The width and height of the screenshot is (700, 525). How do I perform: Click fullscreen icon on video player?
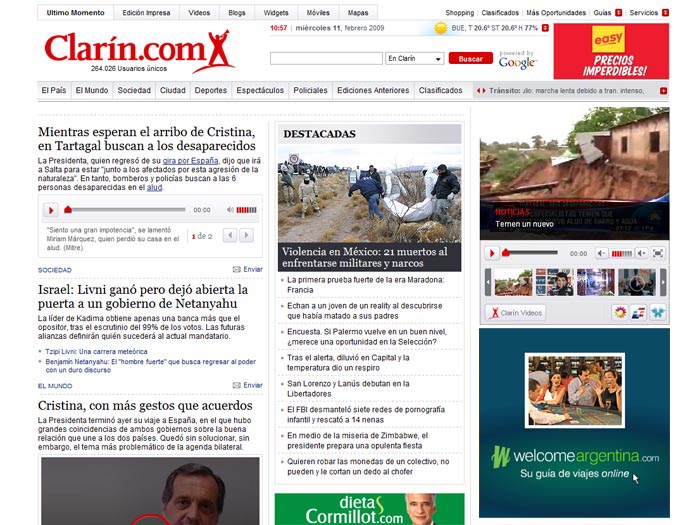(658, 254)
